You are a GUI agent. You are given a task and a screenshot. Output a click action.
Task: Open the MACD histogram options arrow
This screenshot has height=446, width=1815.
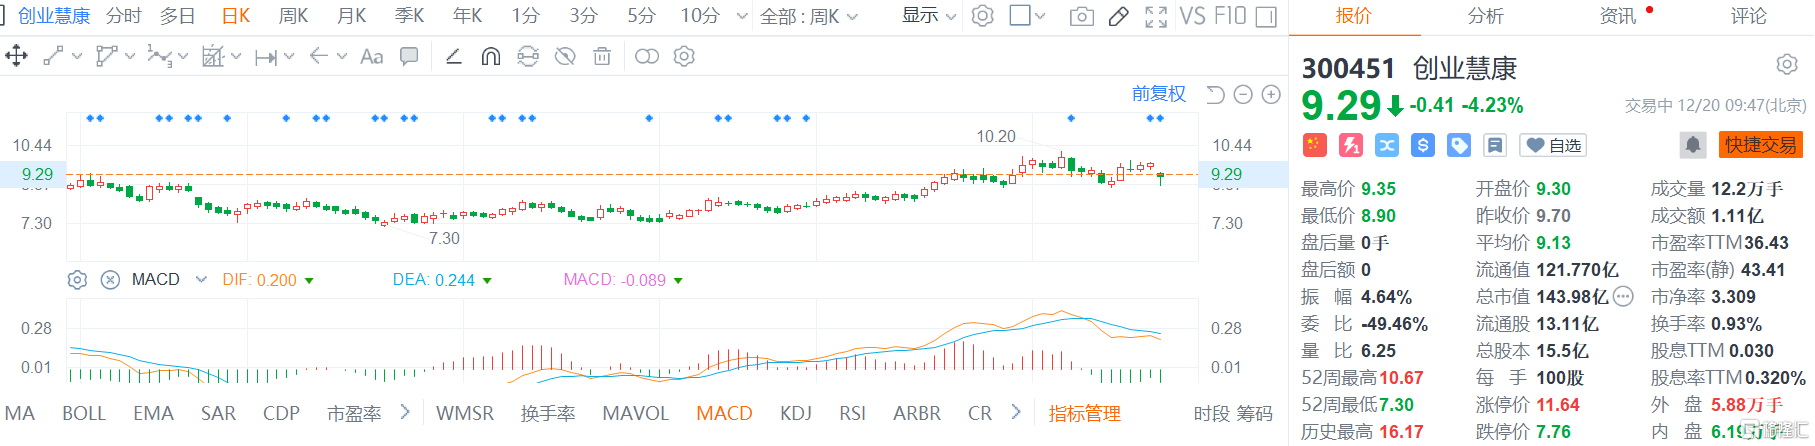point(678,281)
